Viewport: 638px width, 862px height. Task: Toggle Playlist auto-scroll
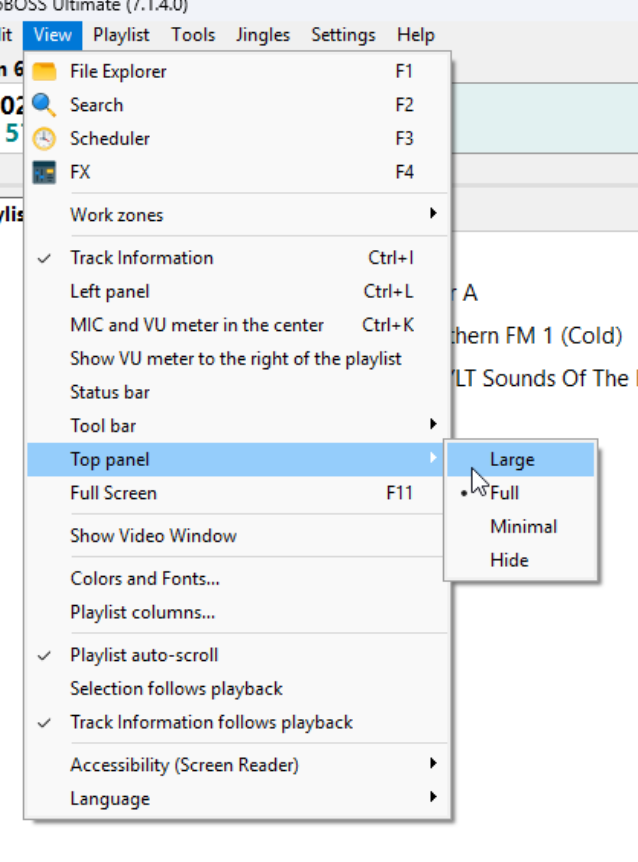[x=237, y=655]
